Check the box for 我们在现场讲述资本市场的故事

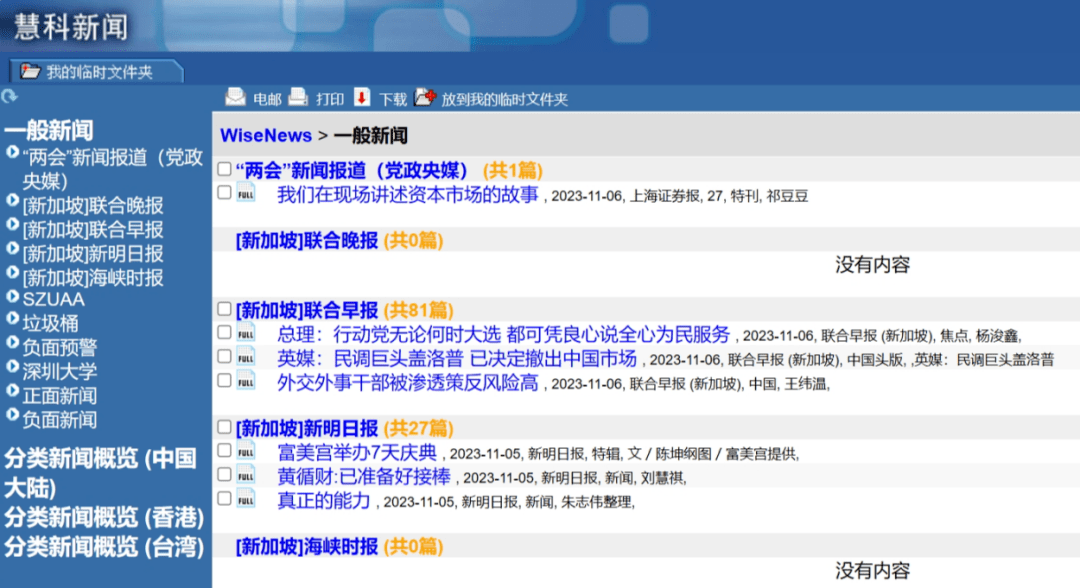pyautogui.click(x=225, y=193)
